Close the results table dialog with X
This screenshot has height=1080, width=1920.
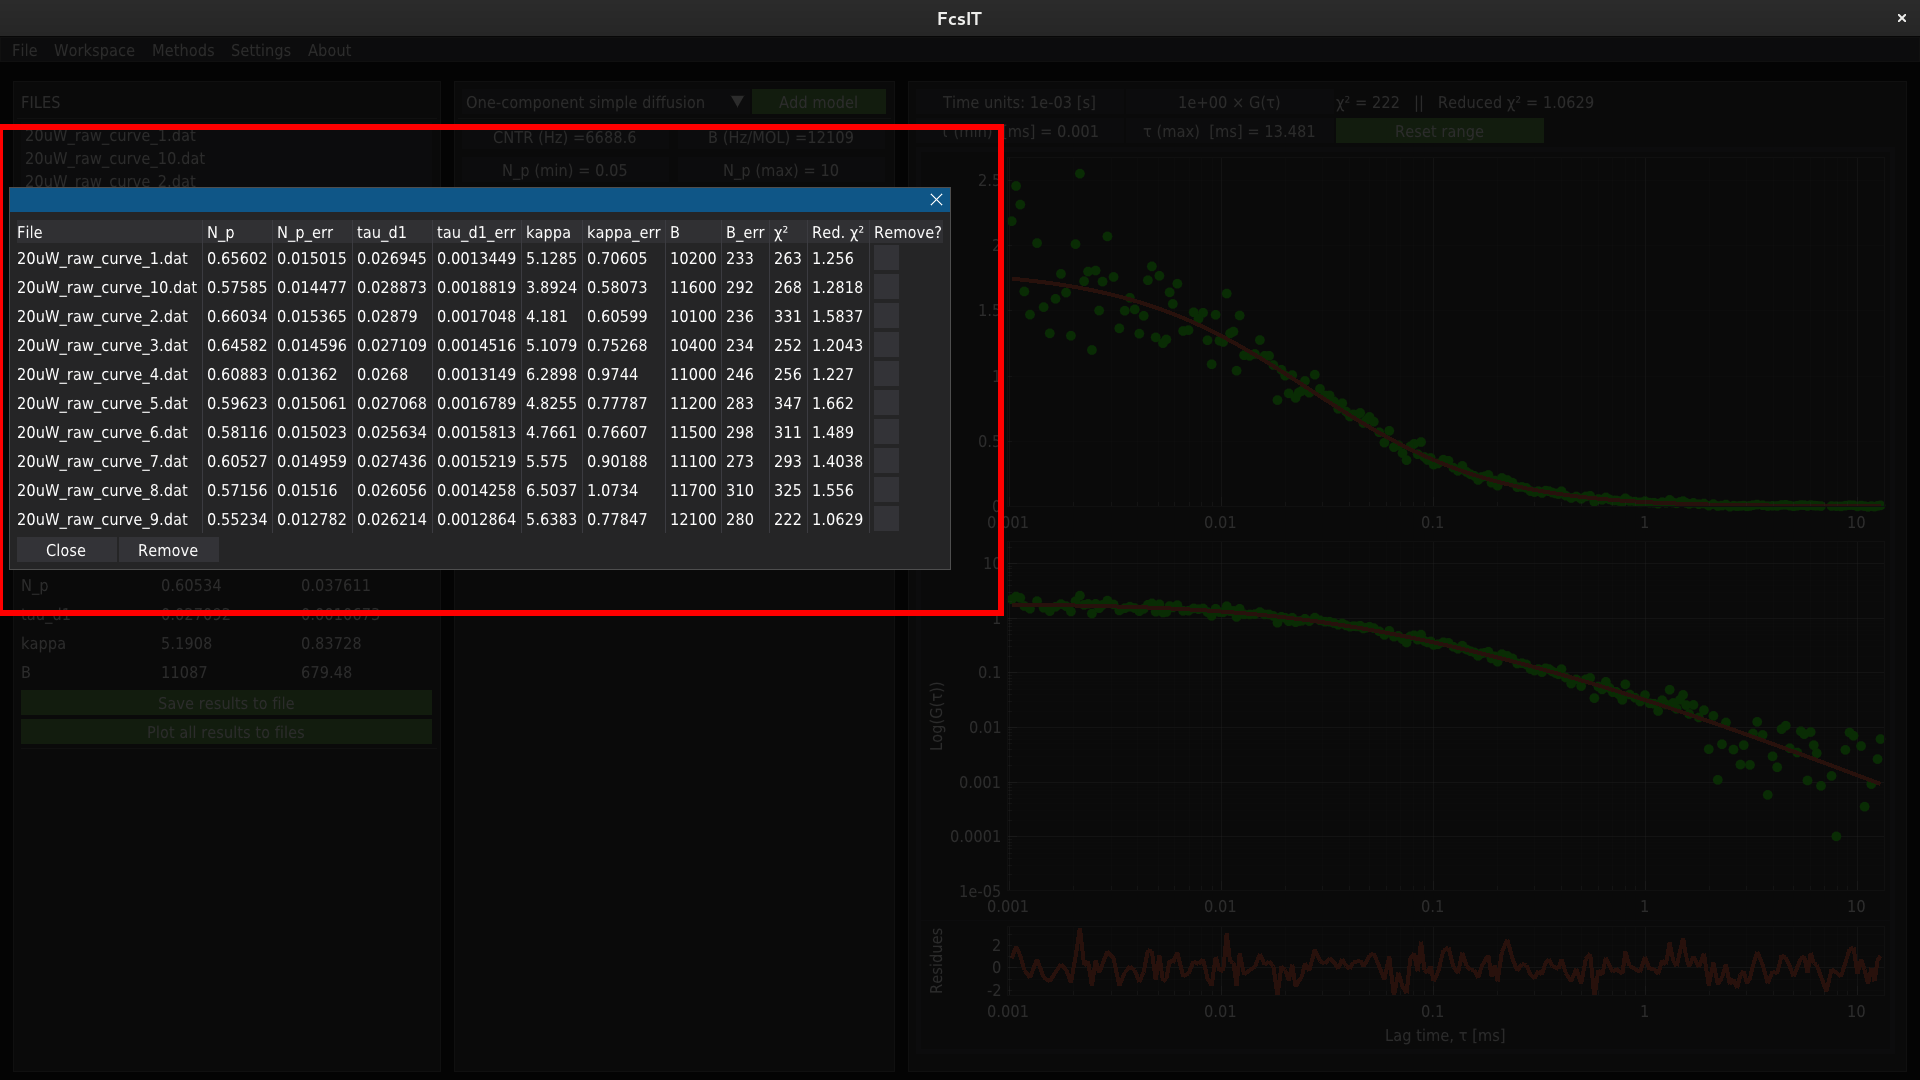pyautogui.click(x=936, y=200)
